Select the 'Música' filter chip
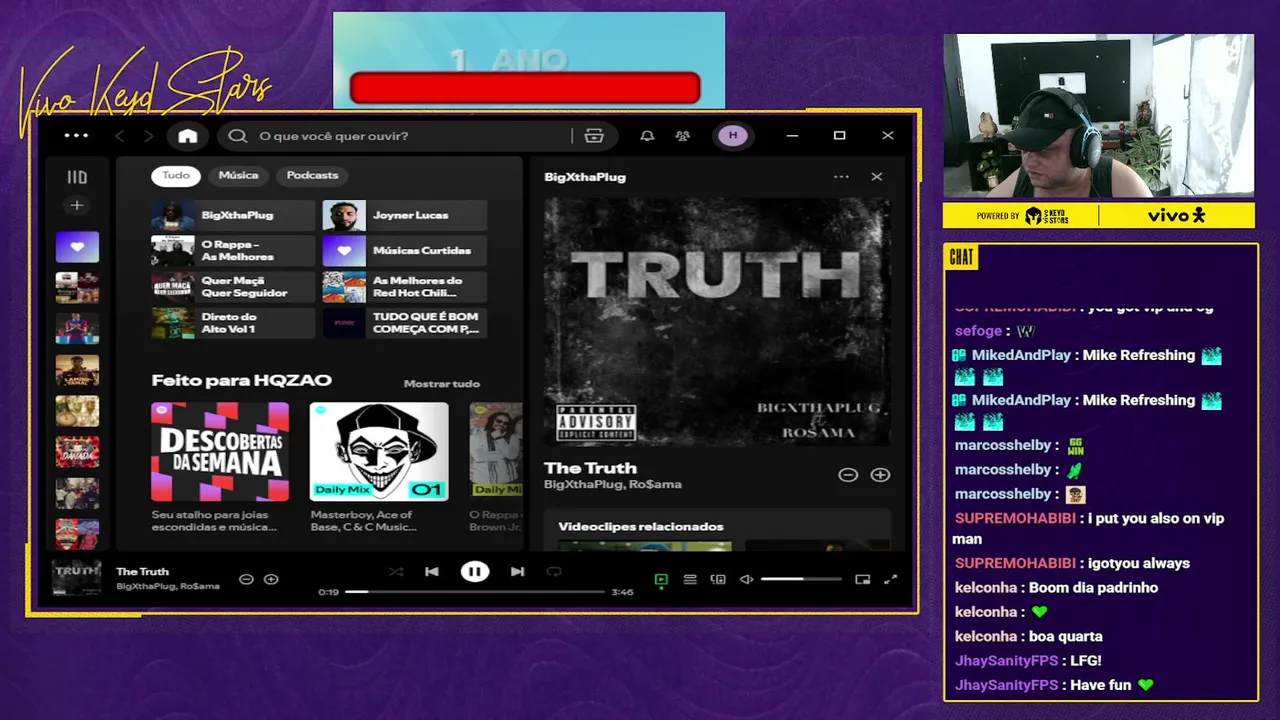 pyautogui.click(x=238, y=175)
